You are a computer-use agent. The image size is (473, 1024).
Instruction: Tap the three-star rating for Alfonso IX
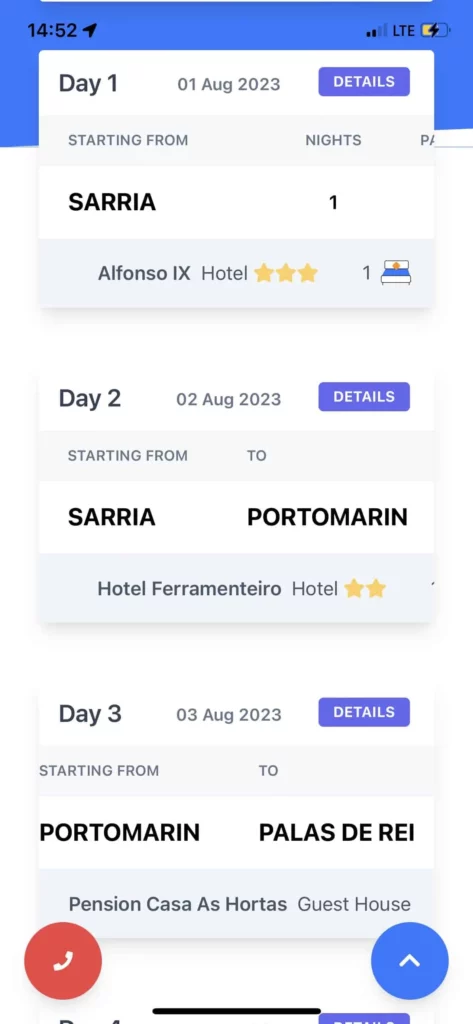point(285,273)
